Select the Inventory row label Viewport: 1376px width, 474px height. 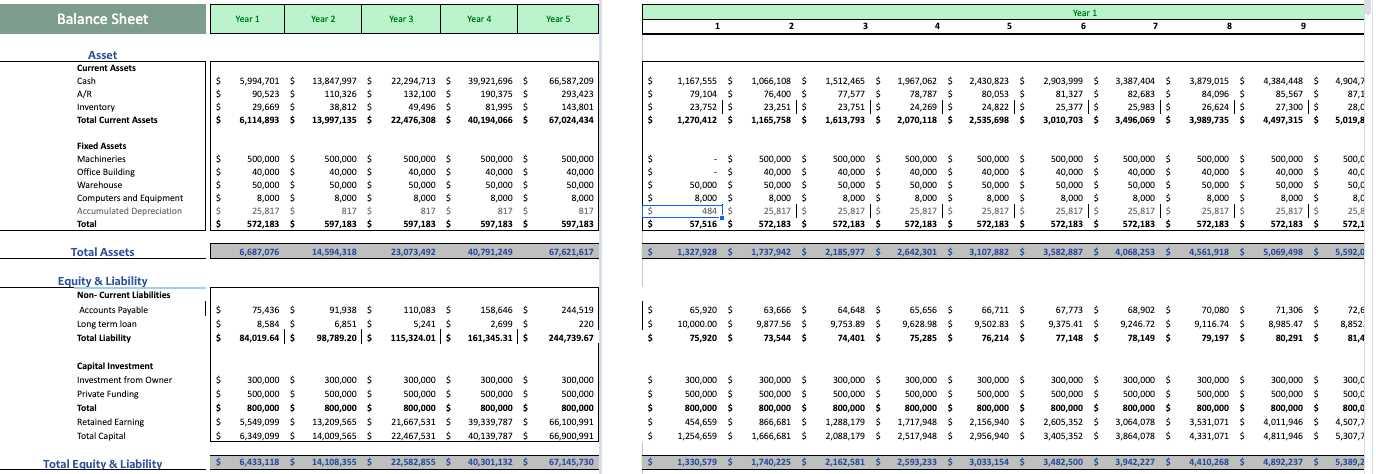(96, 107)
